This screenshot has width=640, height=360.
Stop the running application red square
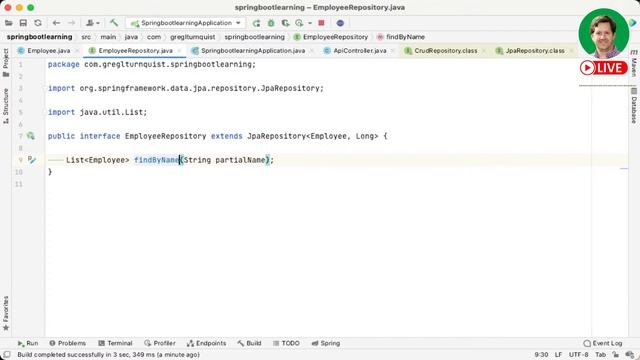pos(321,23)
